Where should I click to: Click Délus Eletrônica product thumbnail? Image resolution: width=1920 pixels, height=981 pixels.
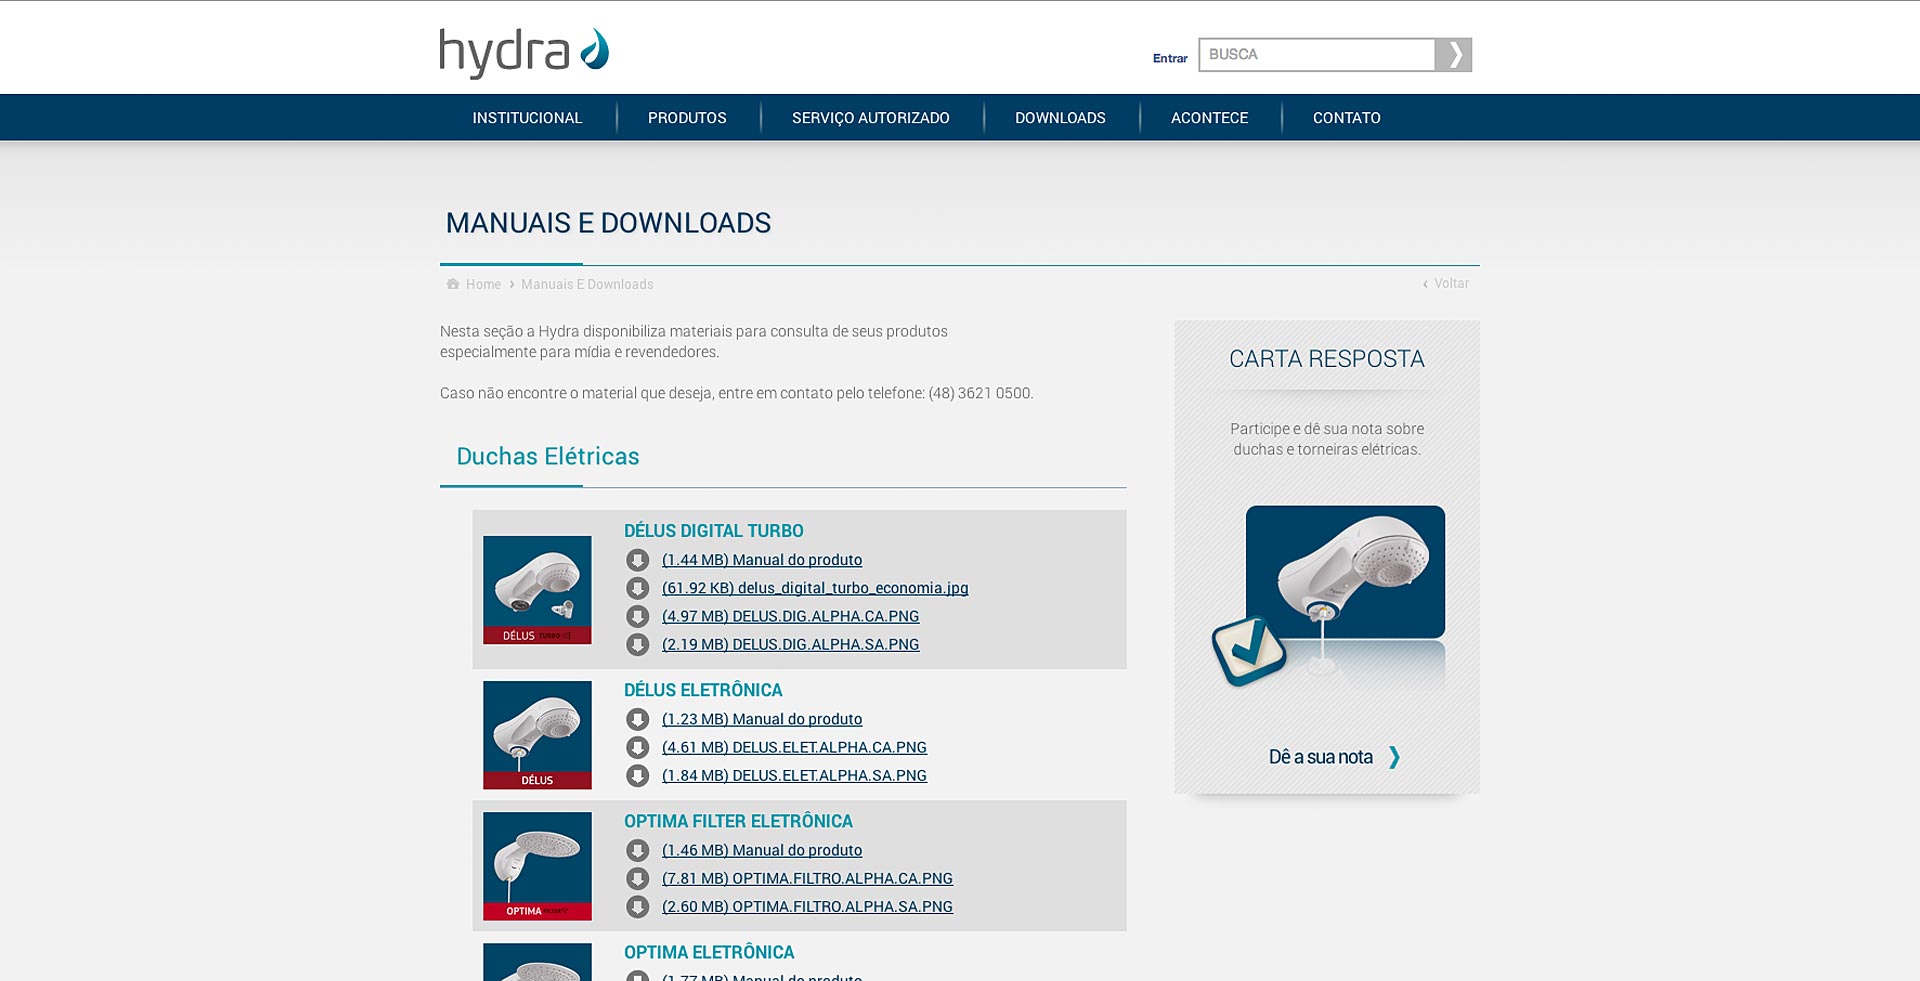coord(537,735)
